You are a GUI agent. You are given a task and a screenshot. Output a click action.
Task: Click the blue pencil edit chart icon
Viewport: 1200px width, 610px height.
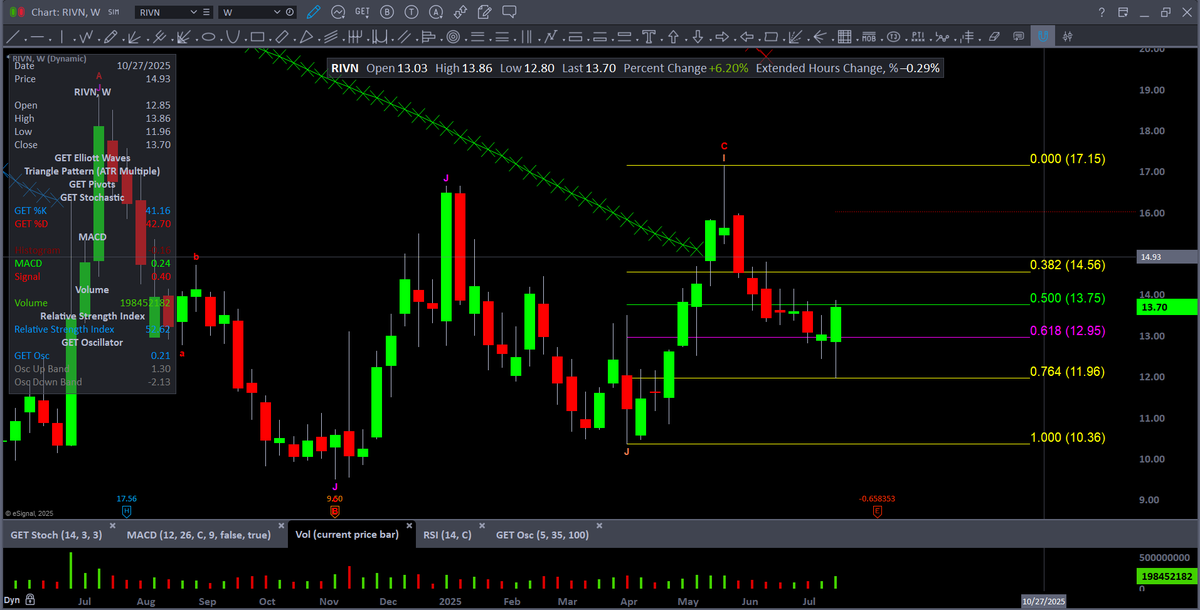pos(313,12)
